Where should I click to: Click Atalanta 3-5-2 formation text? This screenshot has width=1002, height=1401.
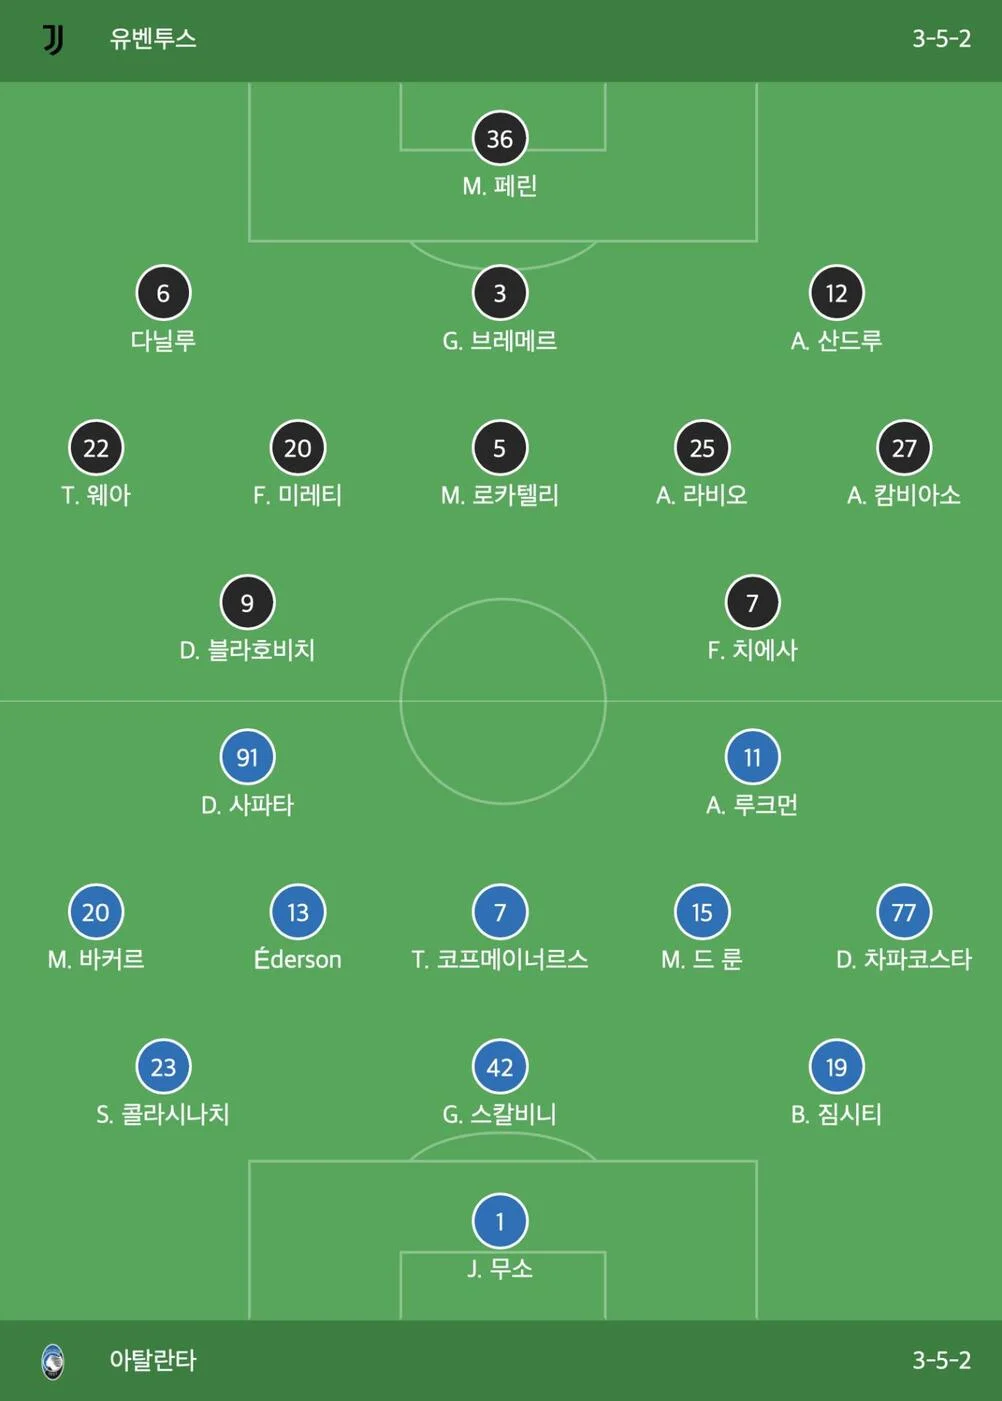(x=941, y=1360)
